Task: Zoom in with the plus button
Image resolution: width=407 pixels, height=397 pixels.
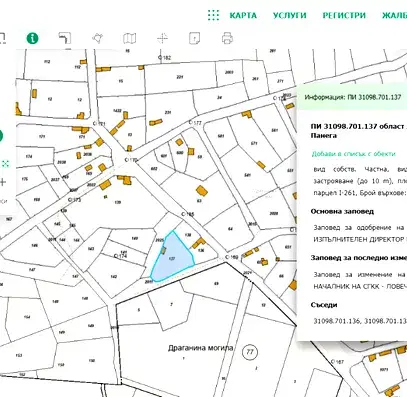Action: coord(3,182)
